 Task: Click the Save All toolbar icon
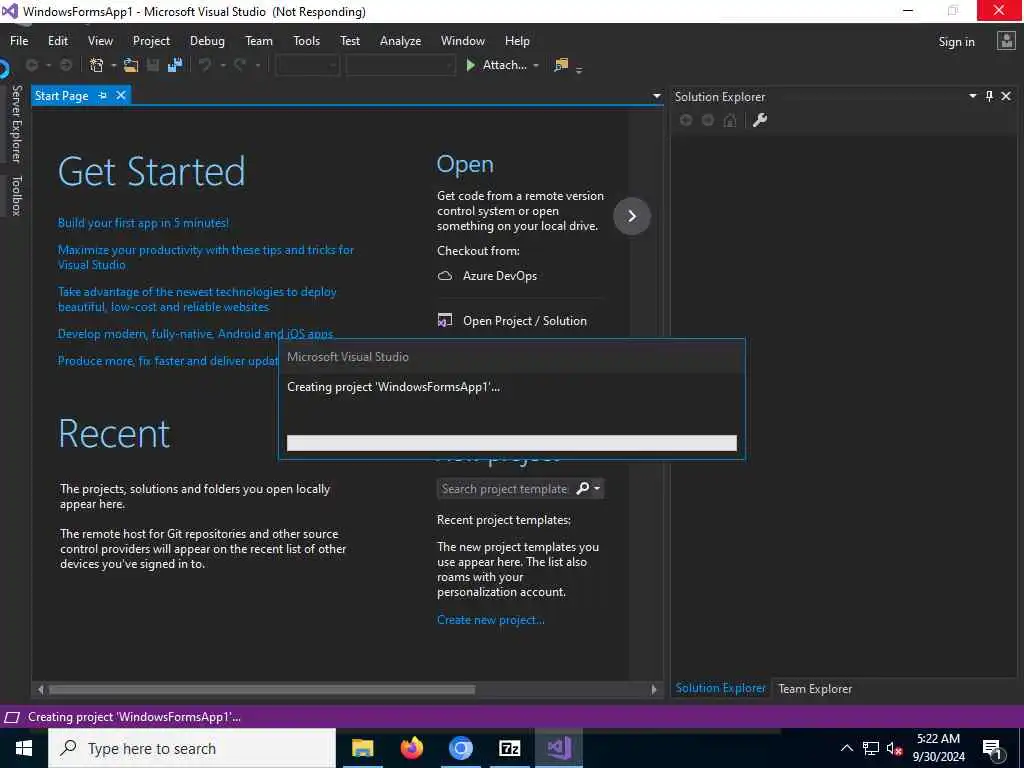(174, 65)
